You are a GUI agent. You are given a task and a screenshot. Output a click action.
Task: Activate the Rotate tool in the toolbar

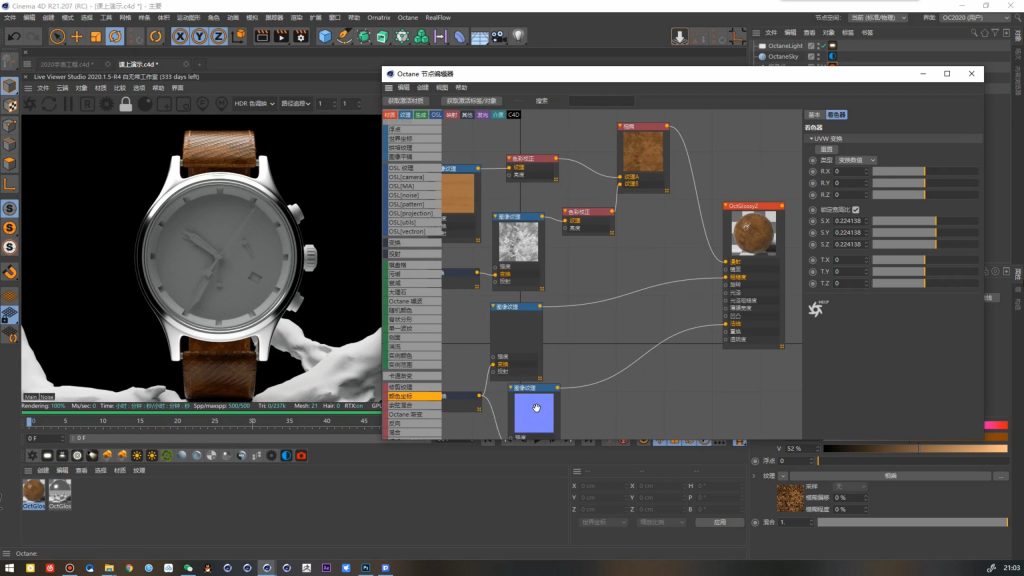[115, 36]
